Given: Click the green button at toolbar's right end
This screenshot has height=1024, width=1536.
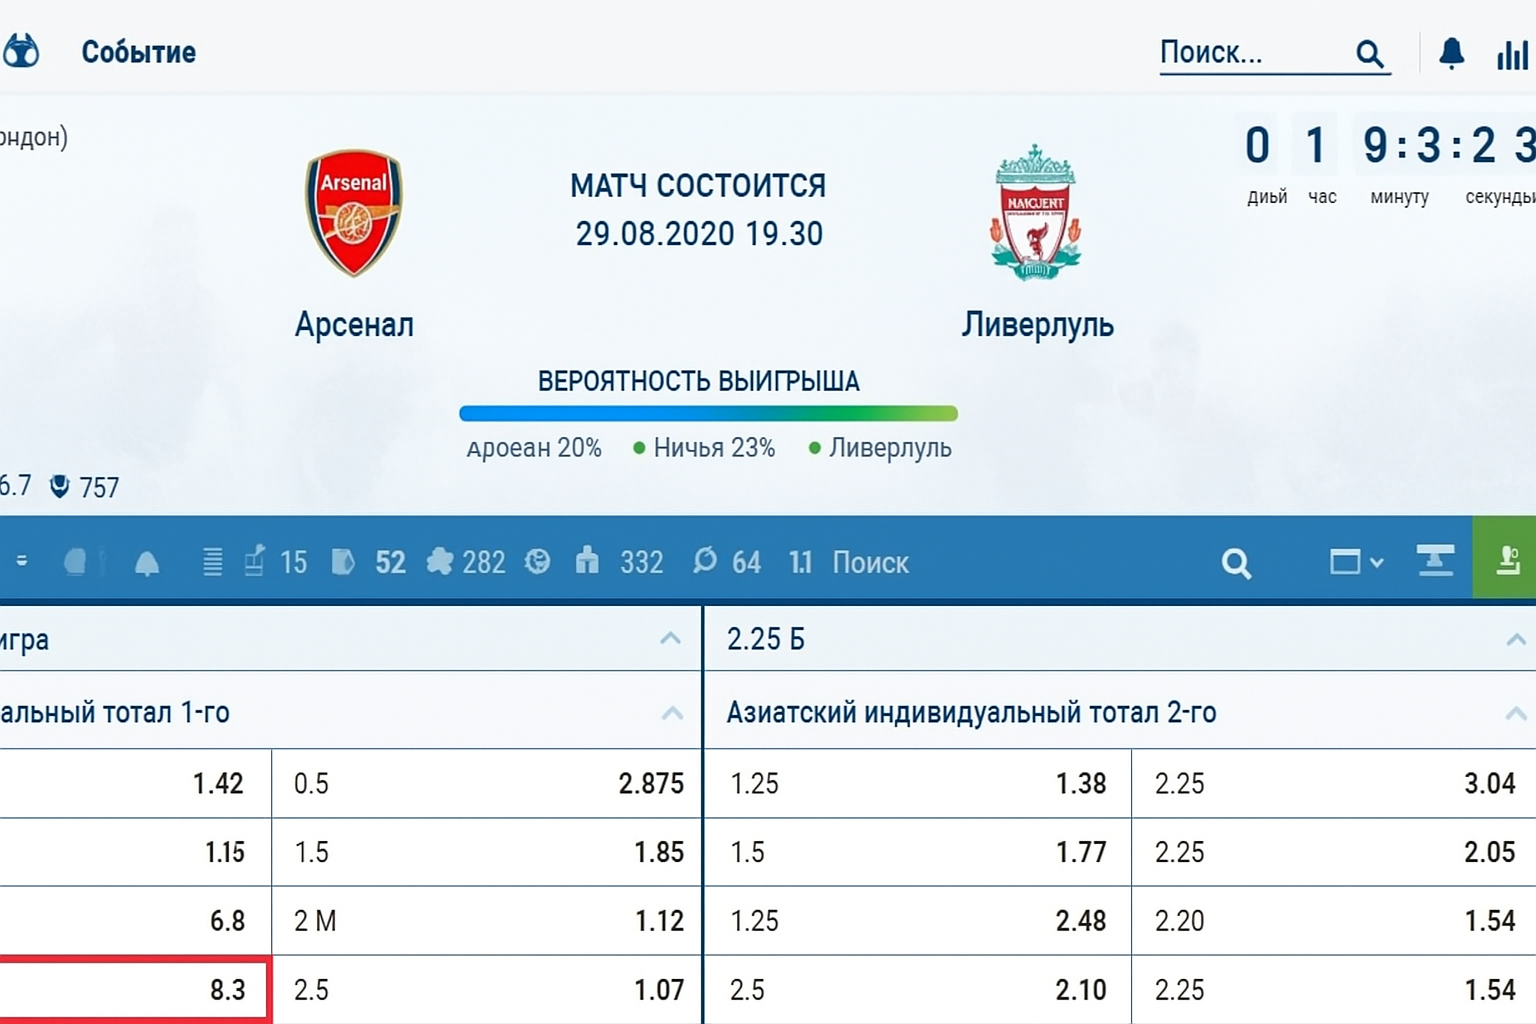Looking at the screenshot, I should (x=1505, y=561).
